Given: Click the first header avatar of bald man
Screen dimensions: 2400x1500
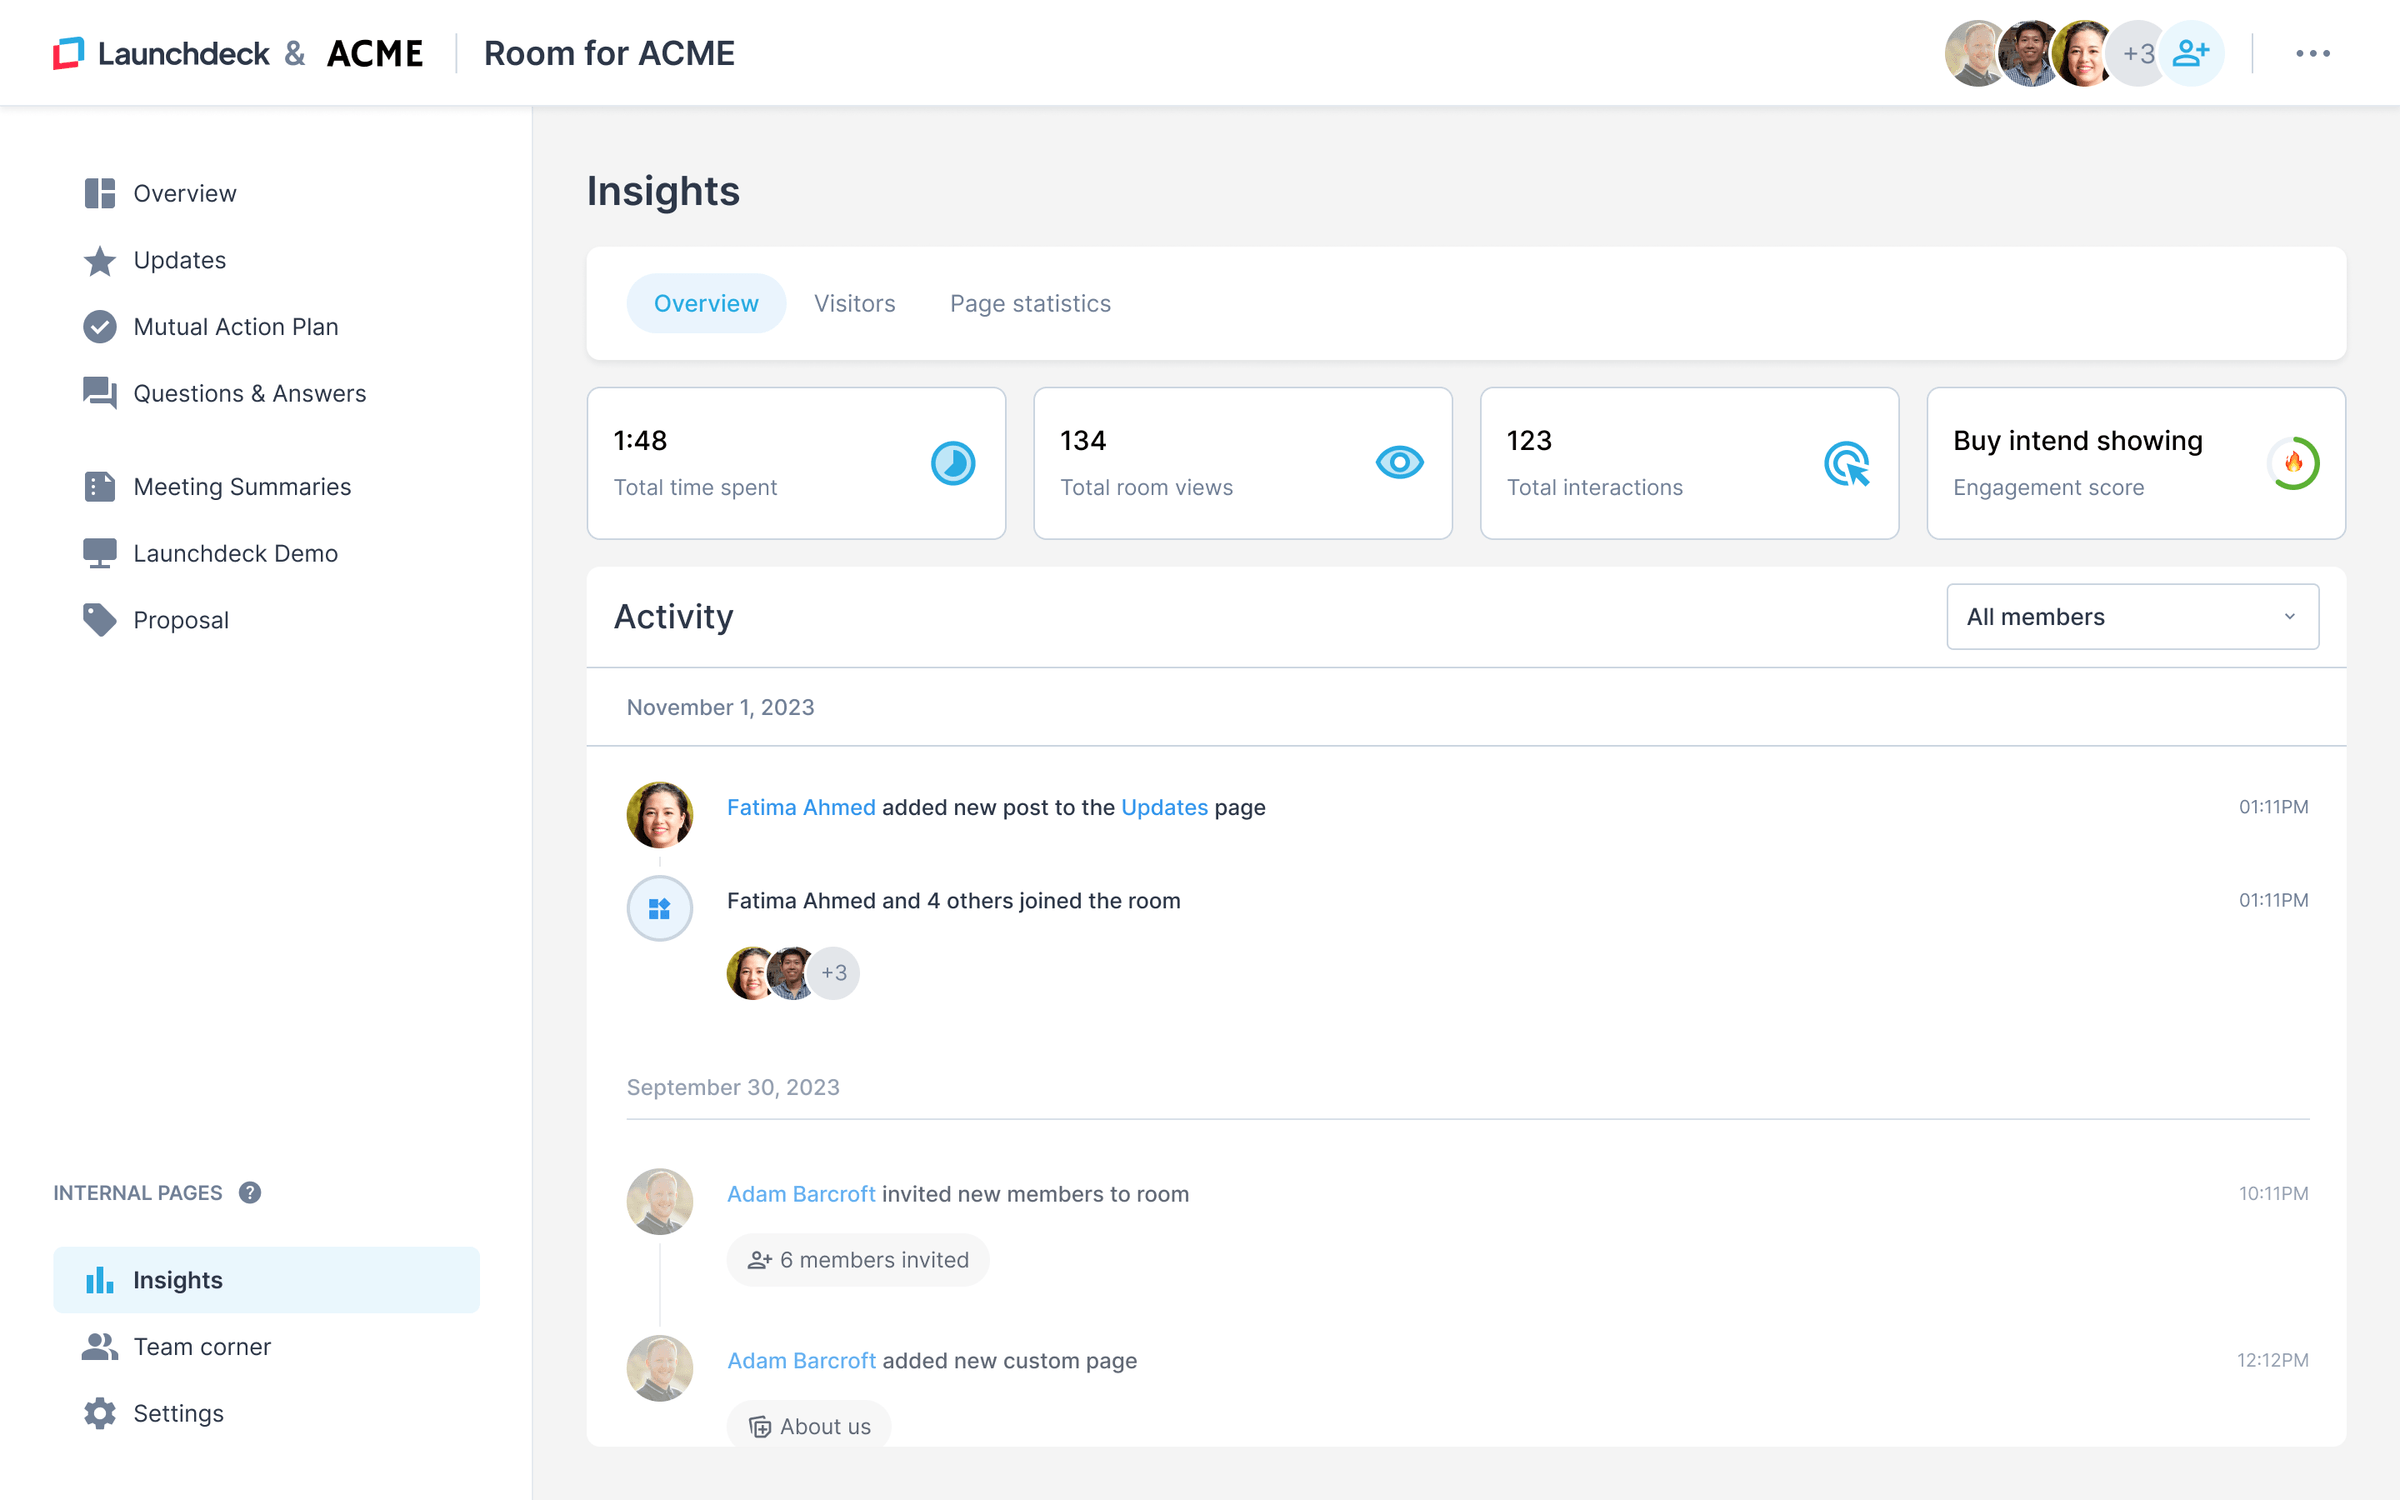Looking at the screenshot, I should pos(1972,53).
